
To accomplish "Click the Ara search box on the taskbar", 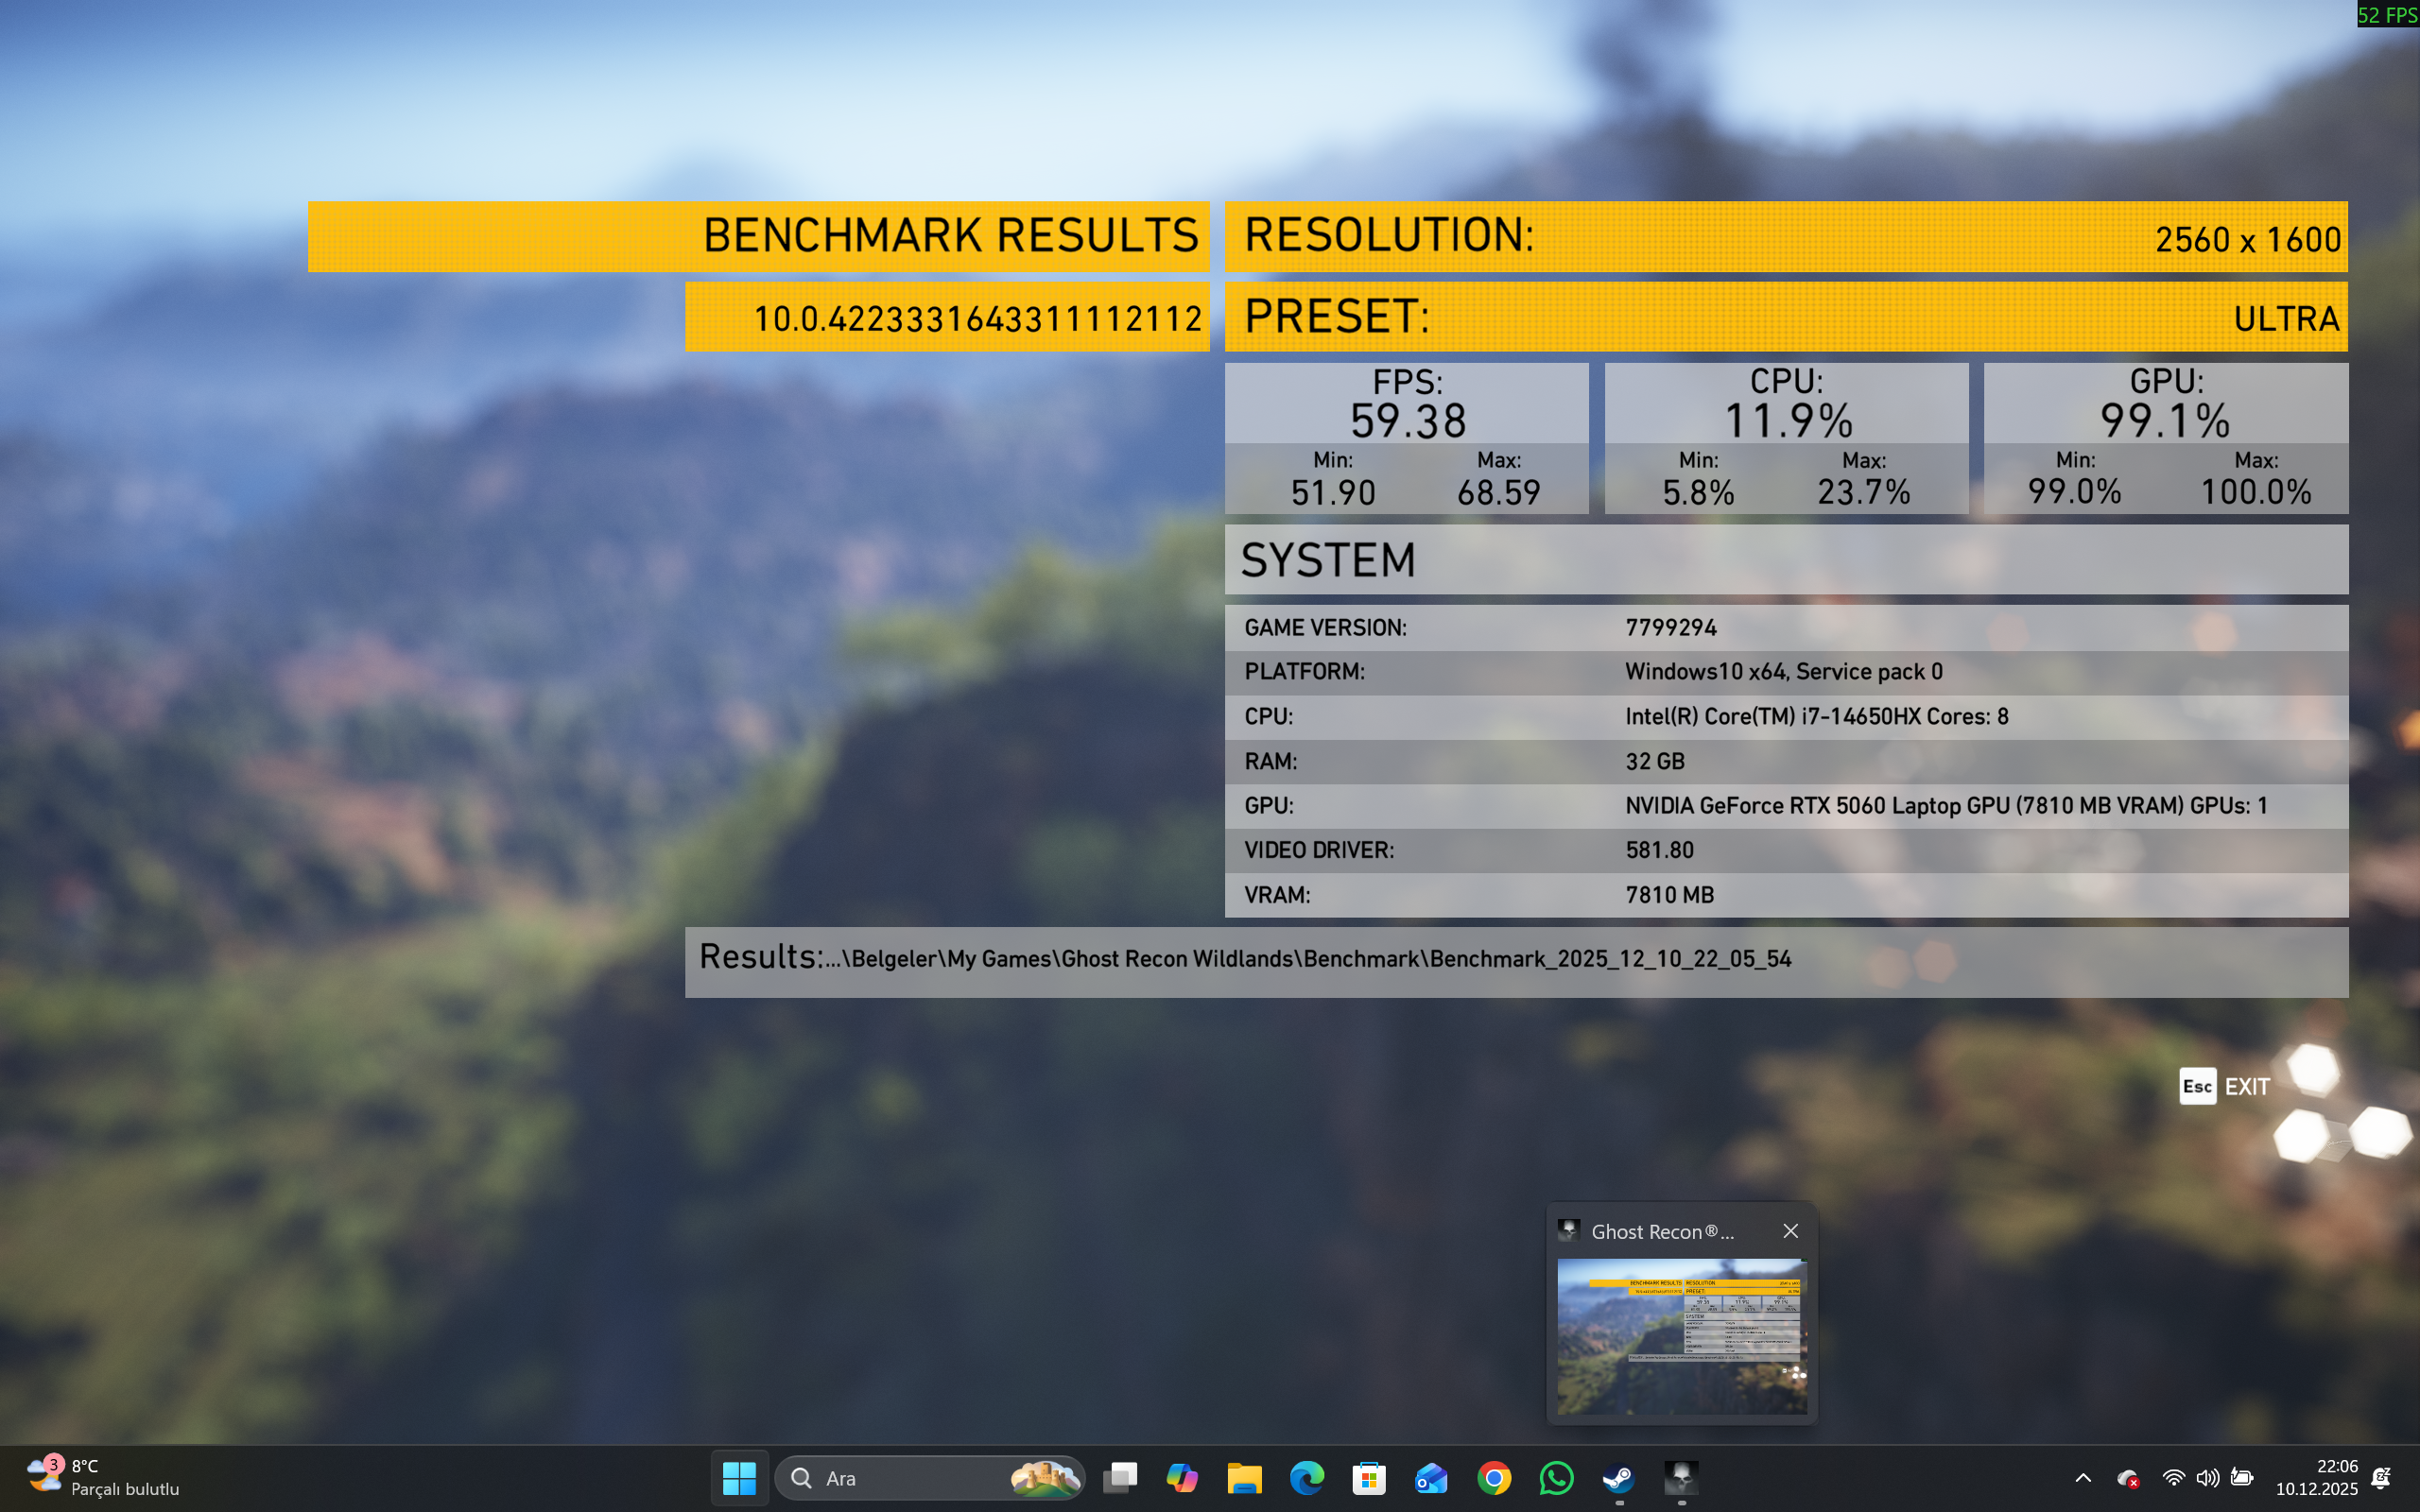I will pos(929,1477).
